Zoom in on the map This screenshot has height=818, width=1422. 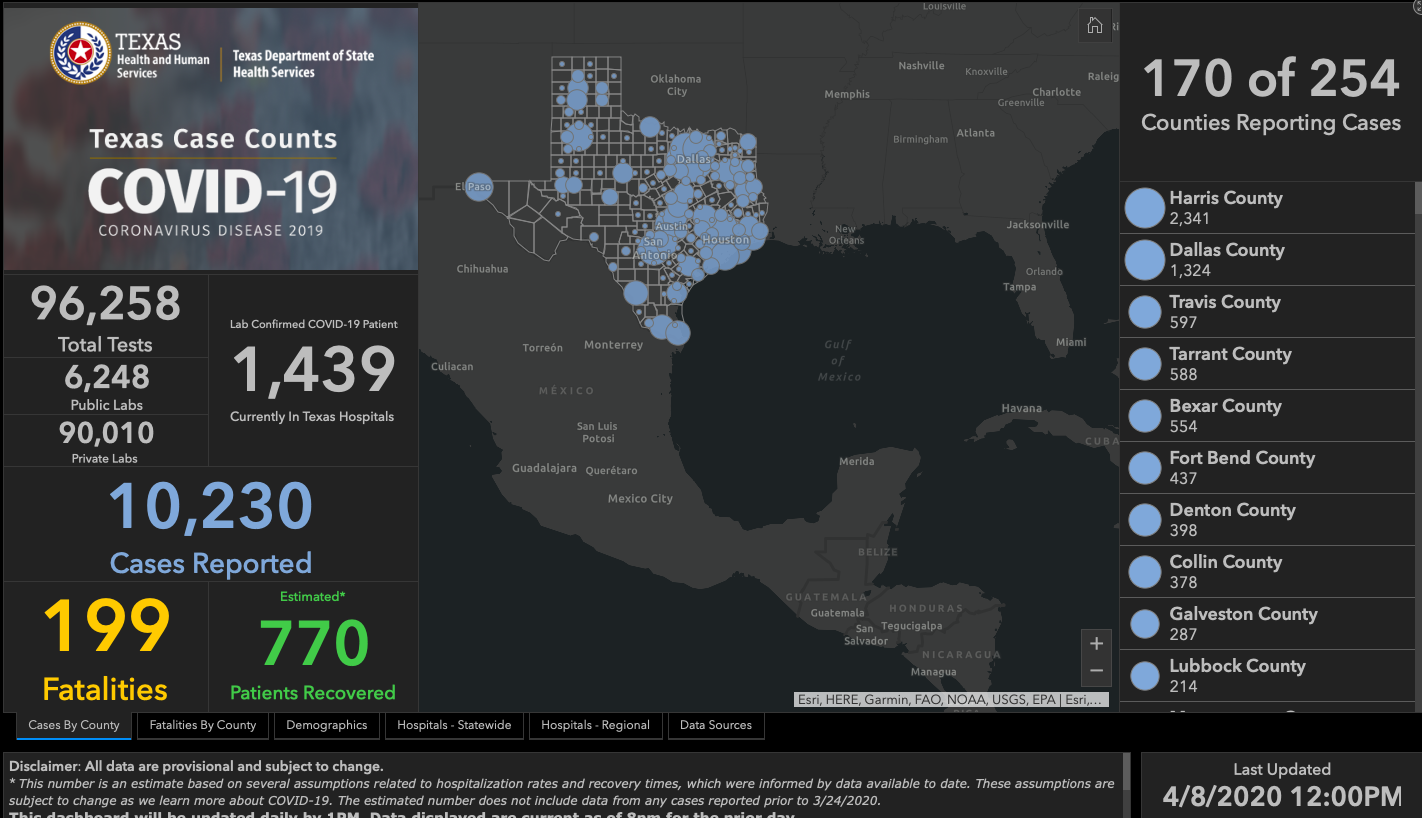tap(1096, 644)
